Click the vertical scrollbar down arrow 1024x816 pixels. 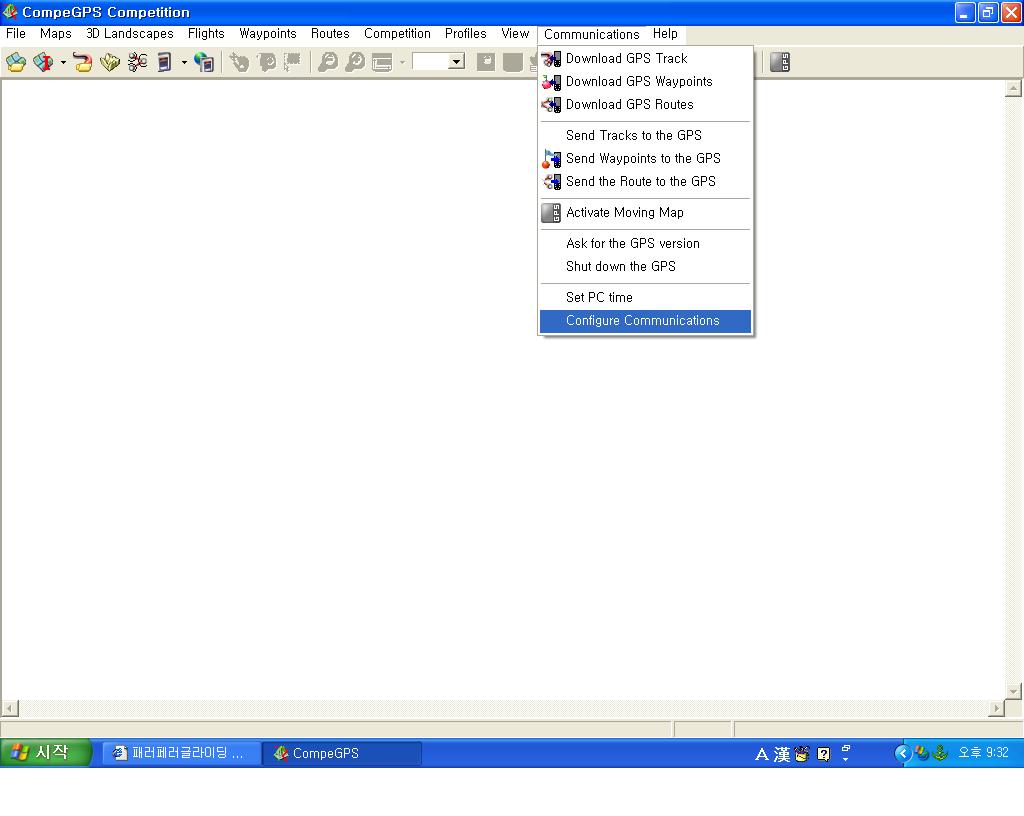(x=1013, y=691)
